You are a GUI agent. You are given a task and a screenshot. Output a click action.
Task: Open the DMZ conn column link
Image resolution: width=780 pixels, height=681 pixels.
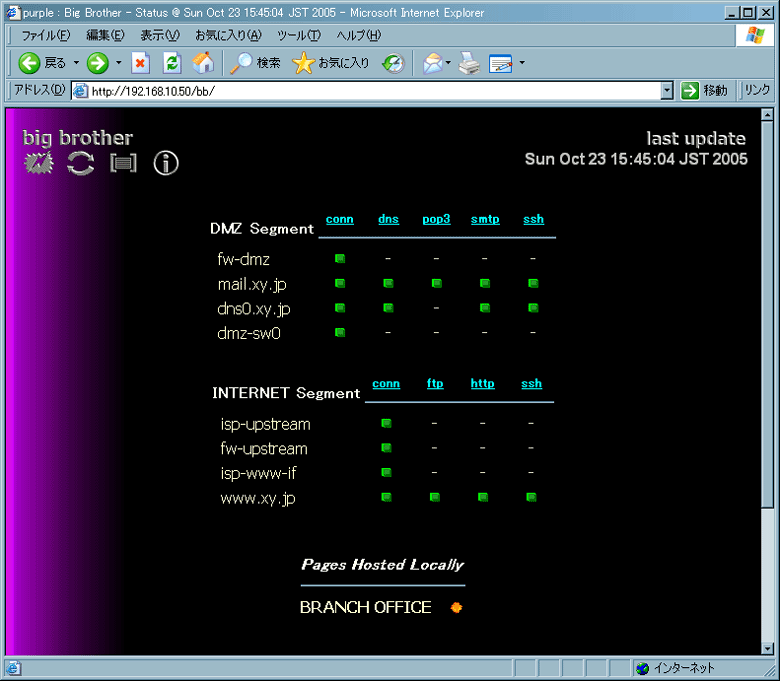click(340, 219)
